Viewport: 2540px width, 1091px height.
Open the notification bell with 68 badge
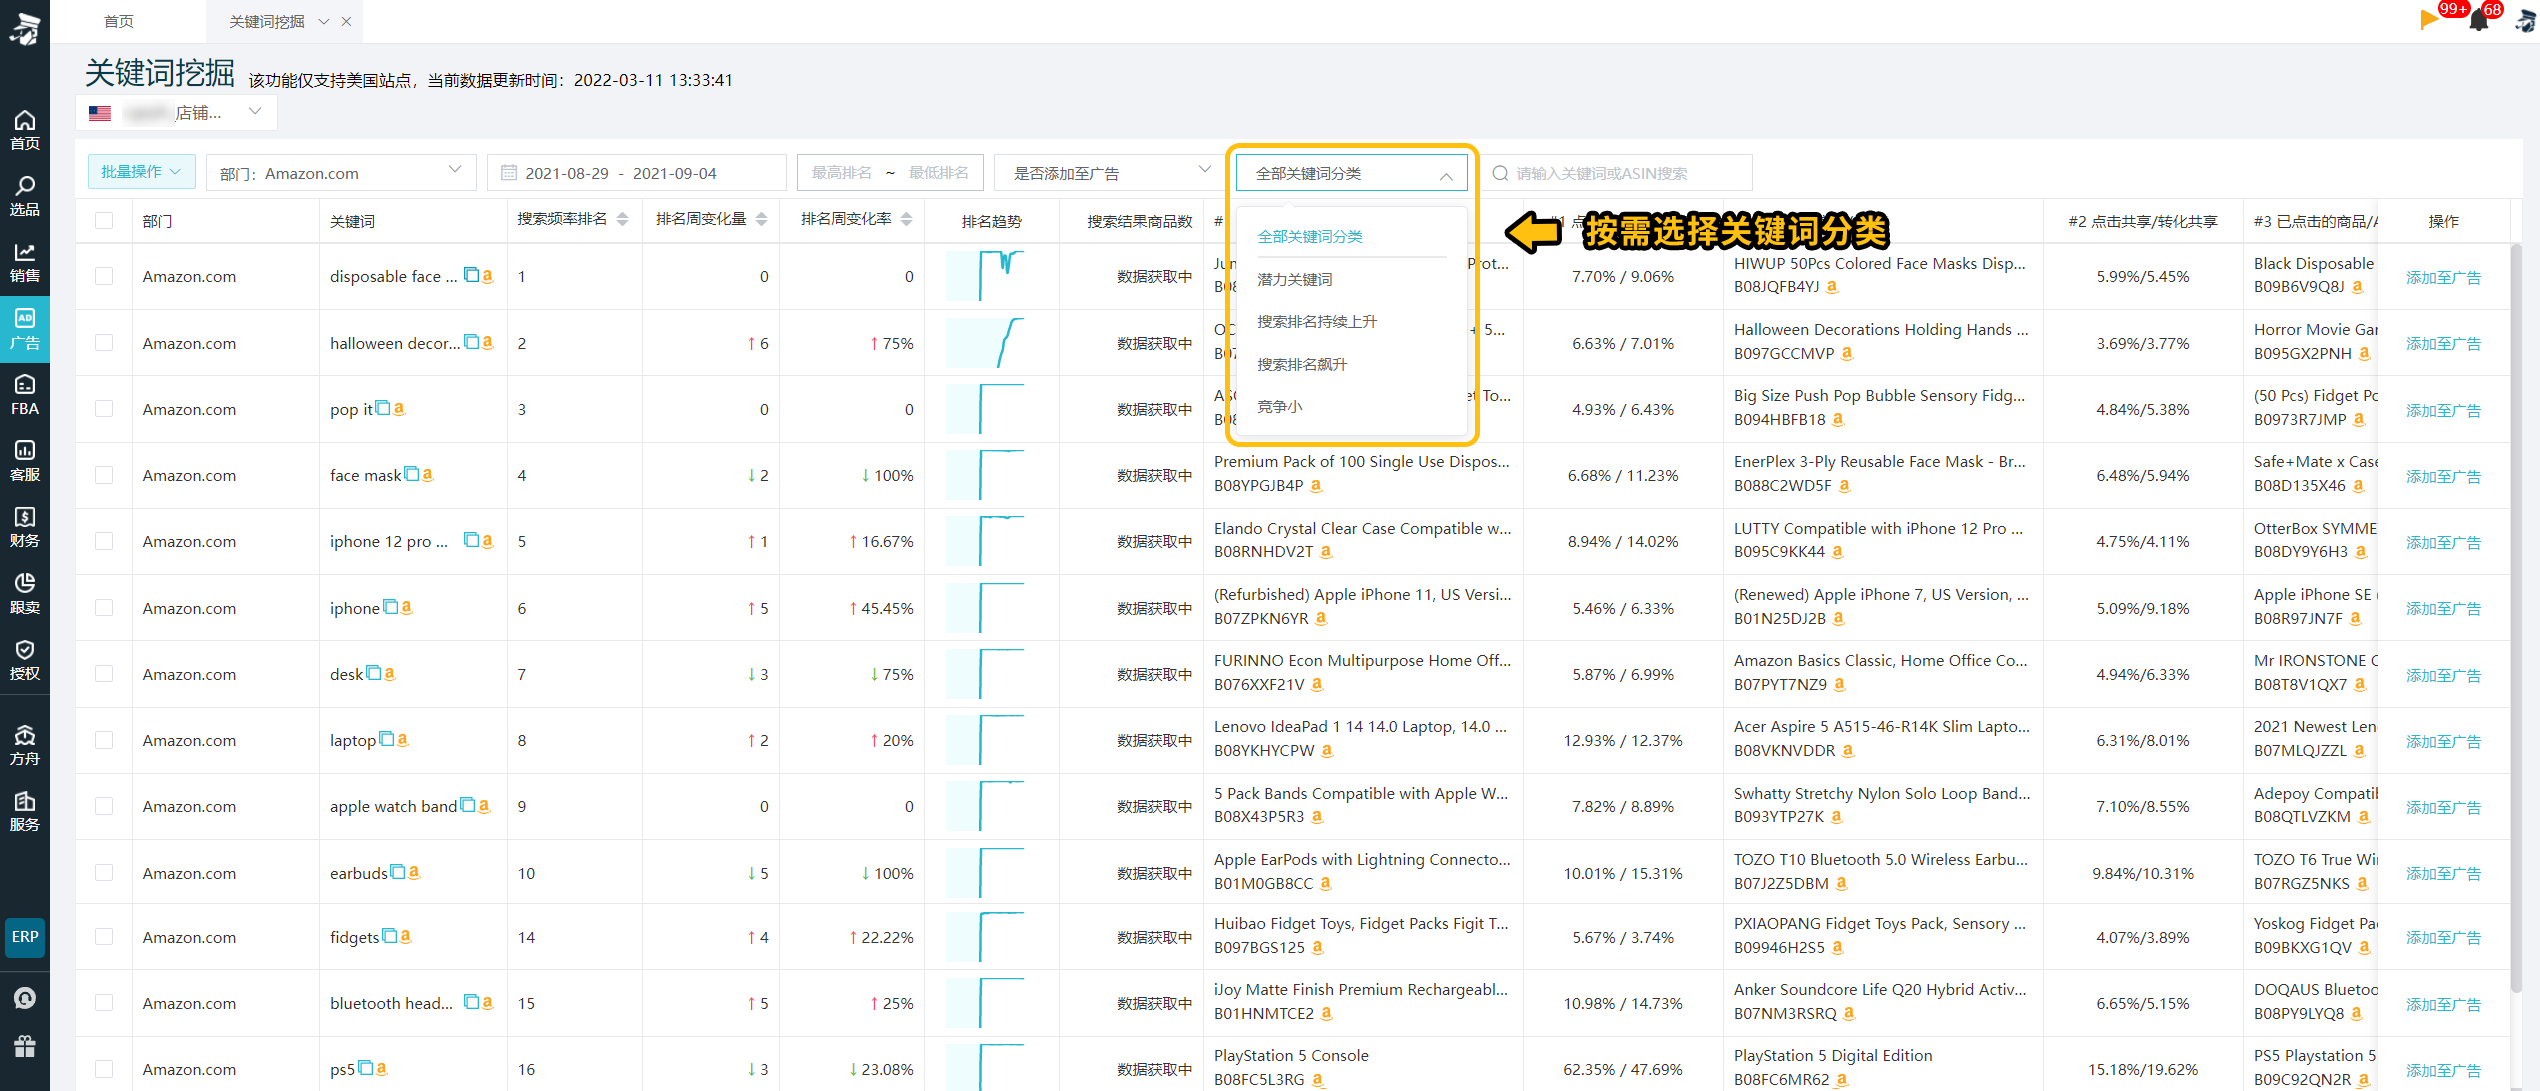pyautogui.click(x=2478, y=20)
